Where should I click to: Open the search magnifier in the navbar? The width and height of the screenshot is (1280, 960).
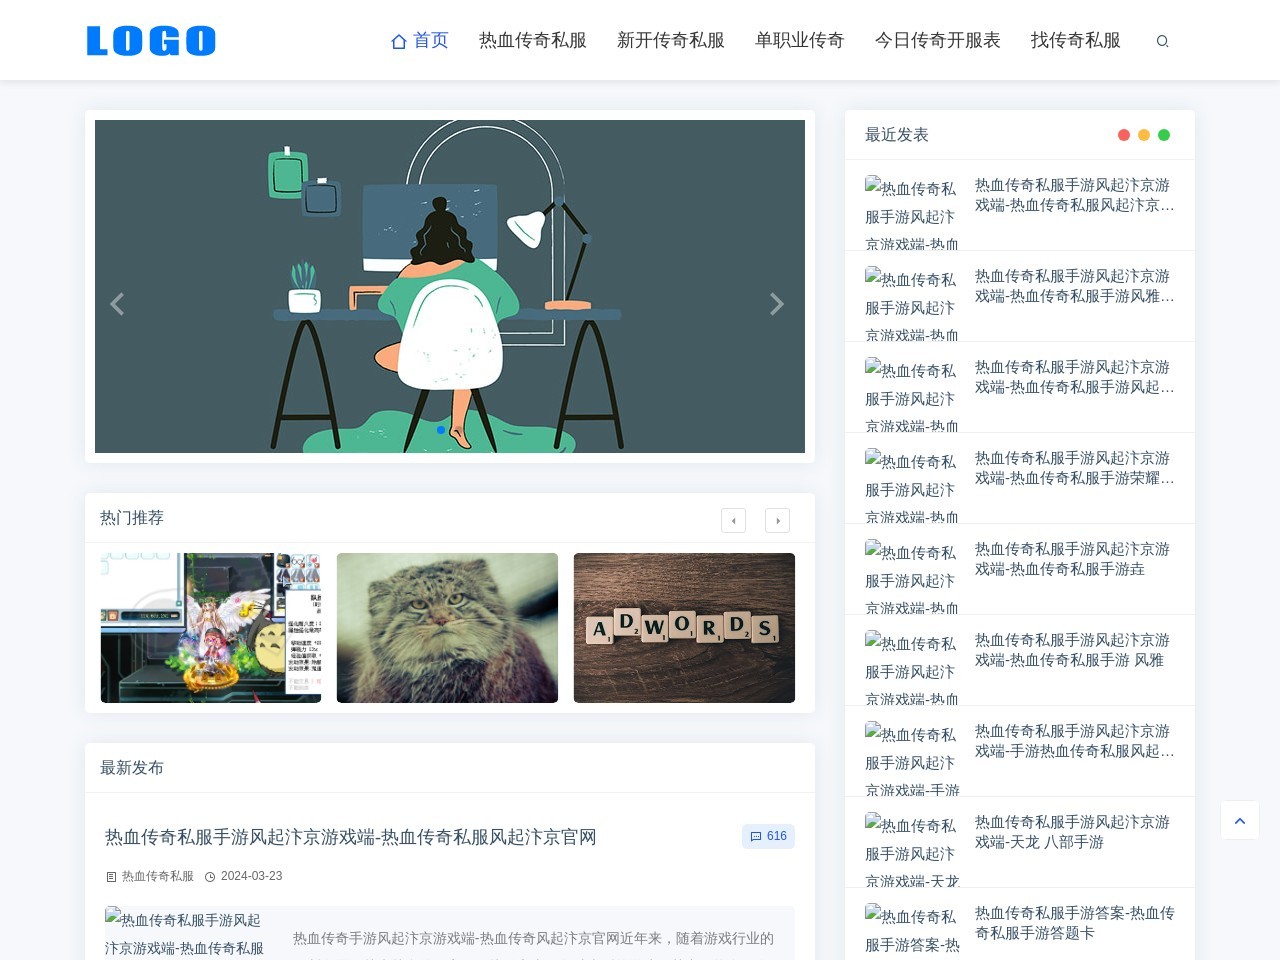[x=1162, y=41]
